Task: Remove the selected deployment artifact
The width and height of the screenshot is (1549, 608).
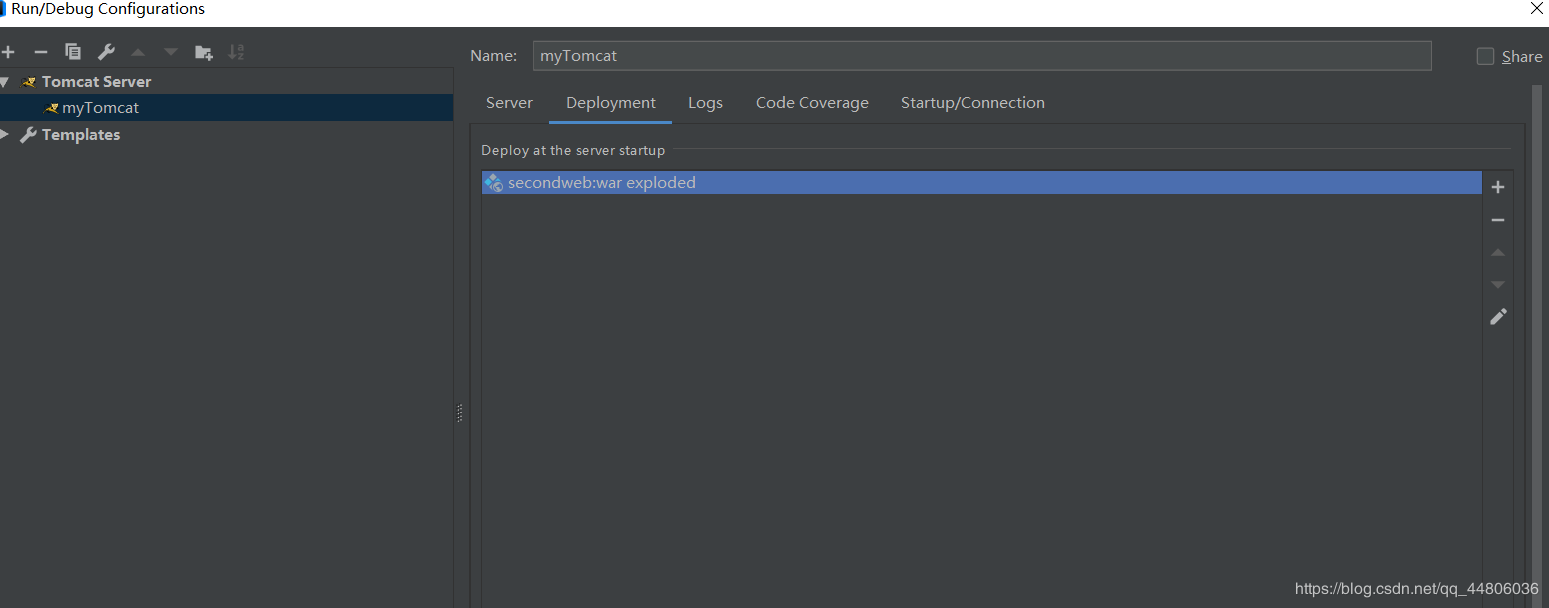Action: pos(1498,220)
